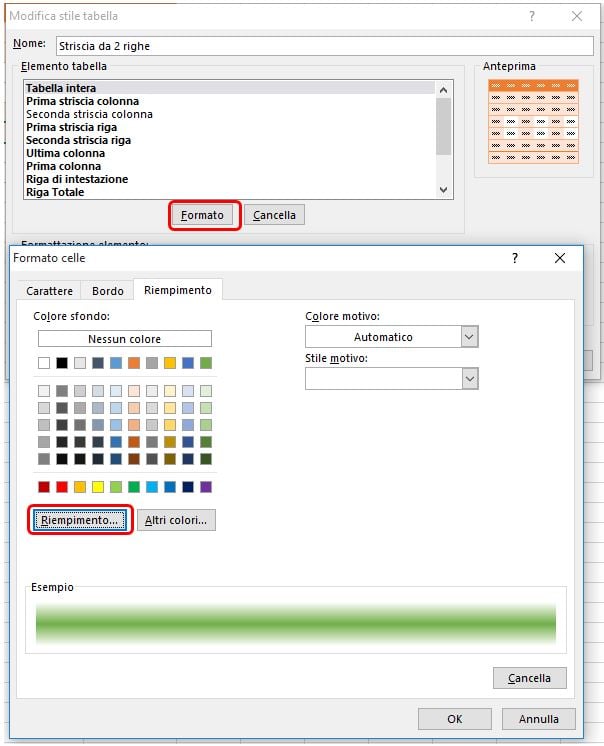Switch to the Bordo tab
Screen dimensions: 604x746
pyautogui.click(x=108, y=291)
